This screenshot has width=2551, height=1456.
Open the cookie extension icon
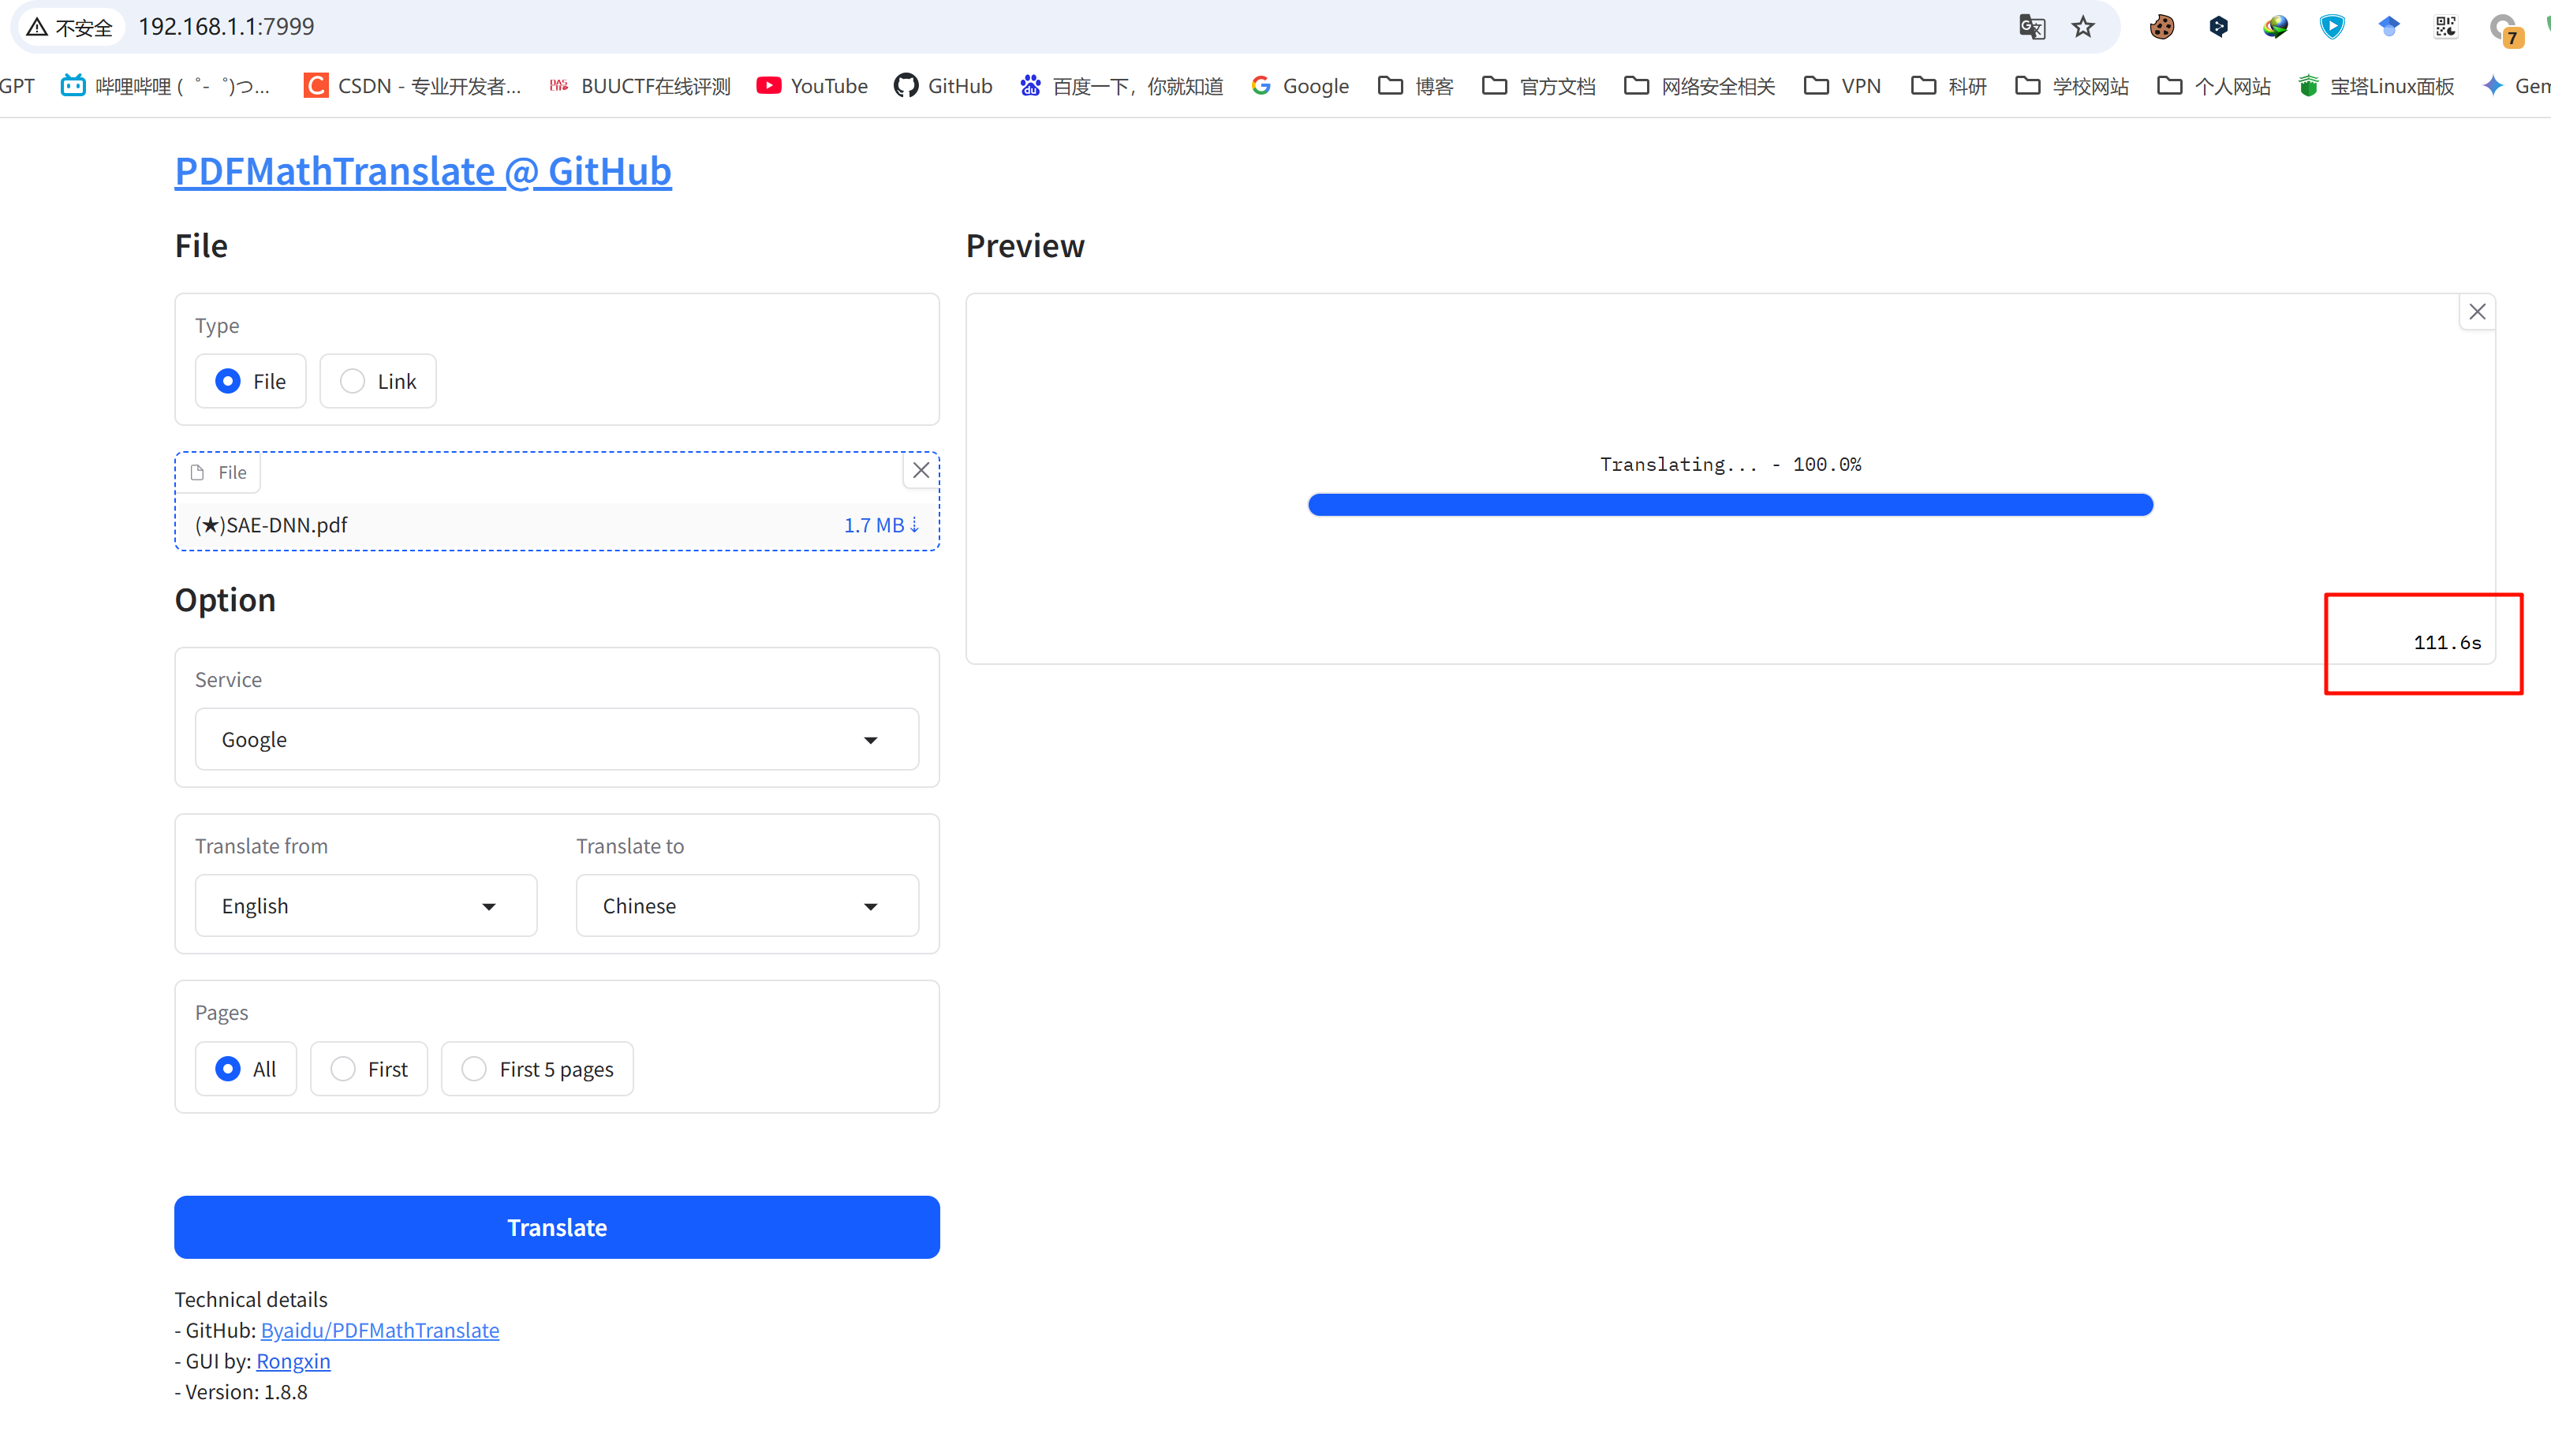pyautogui.click(x=2161, y=27)
